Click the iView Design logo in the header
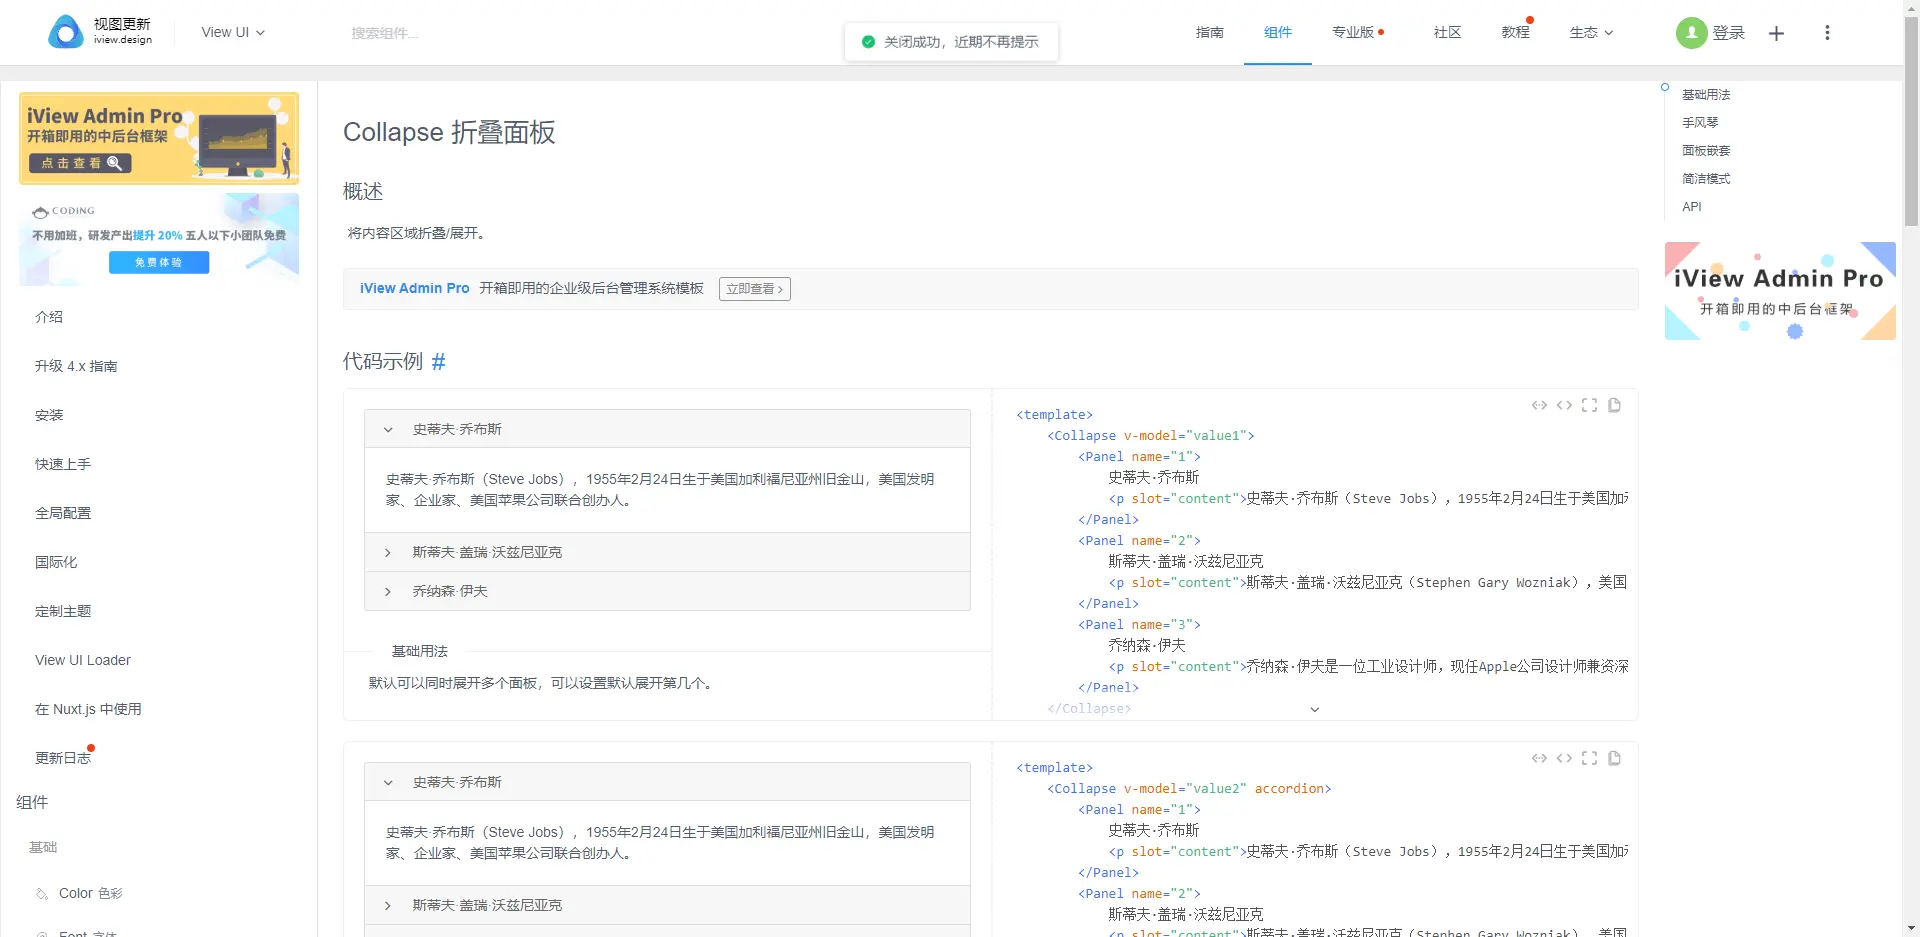Image resolution: width=1920 pixels, height=937 pixels. [100, 32]
